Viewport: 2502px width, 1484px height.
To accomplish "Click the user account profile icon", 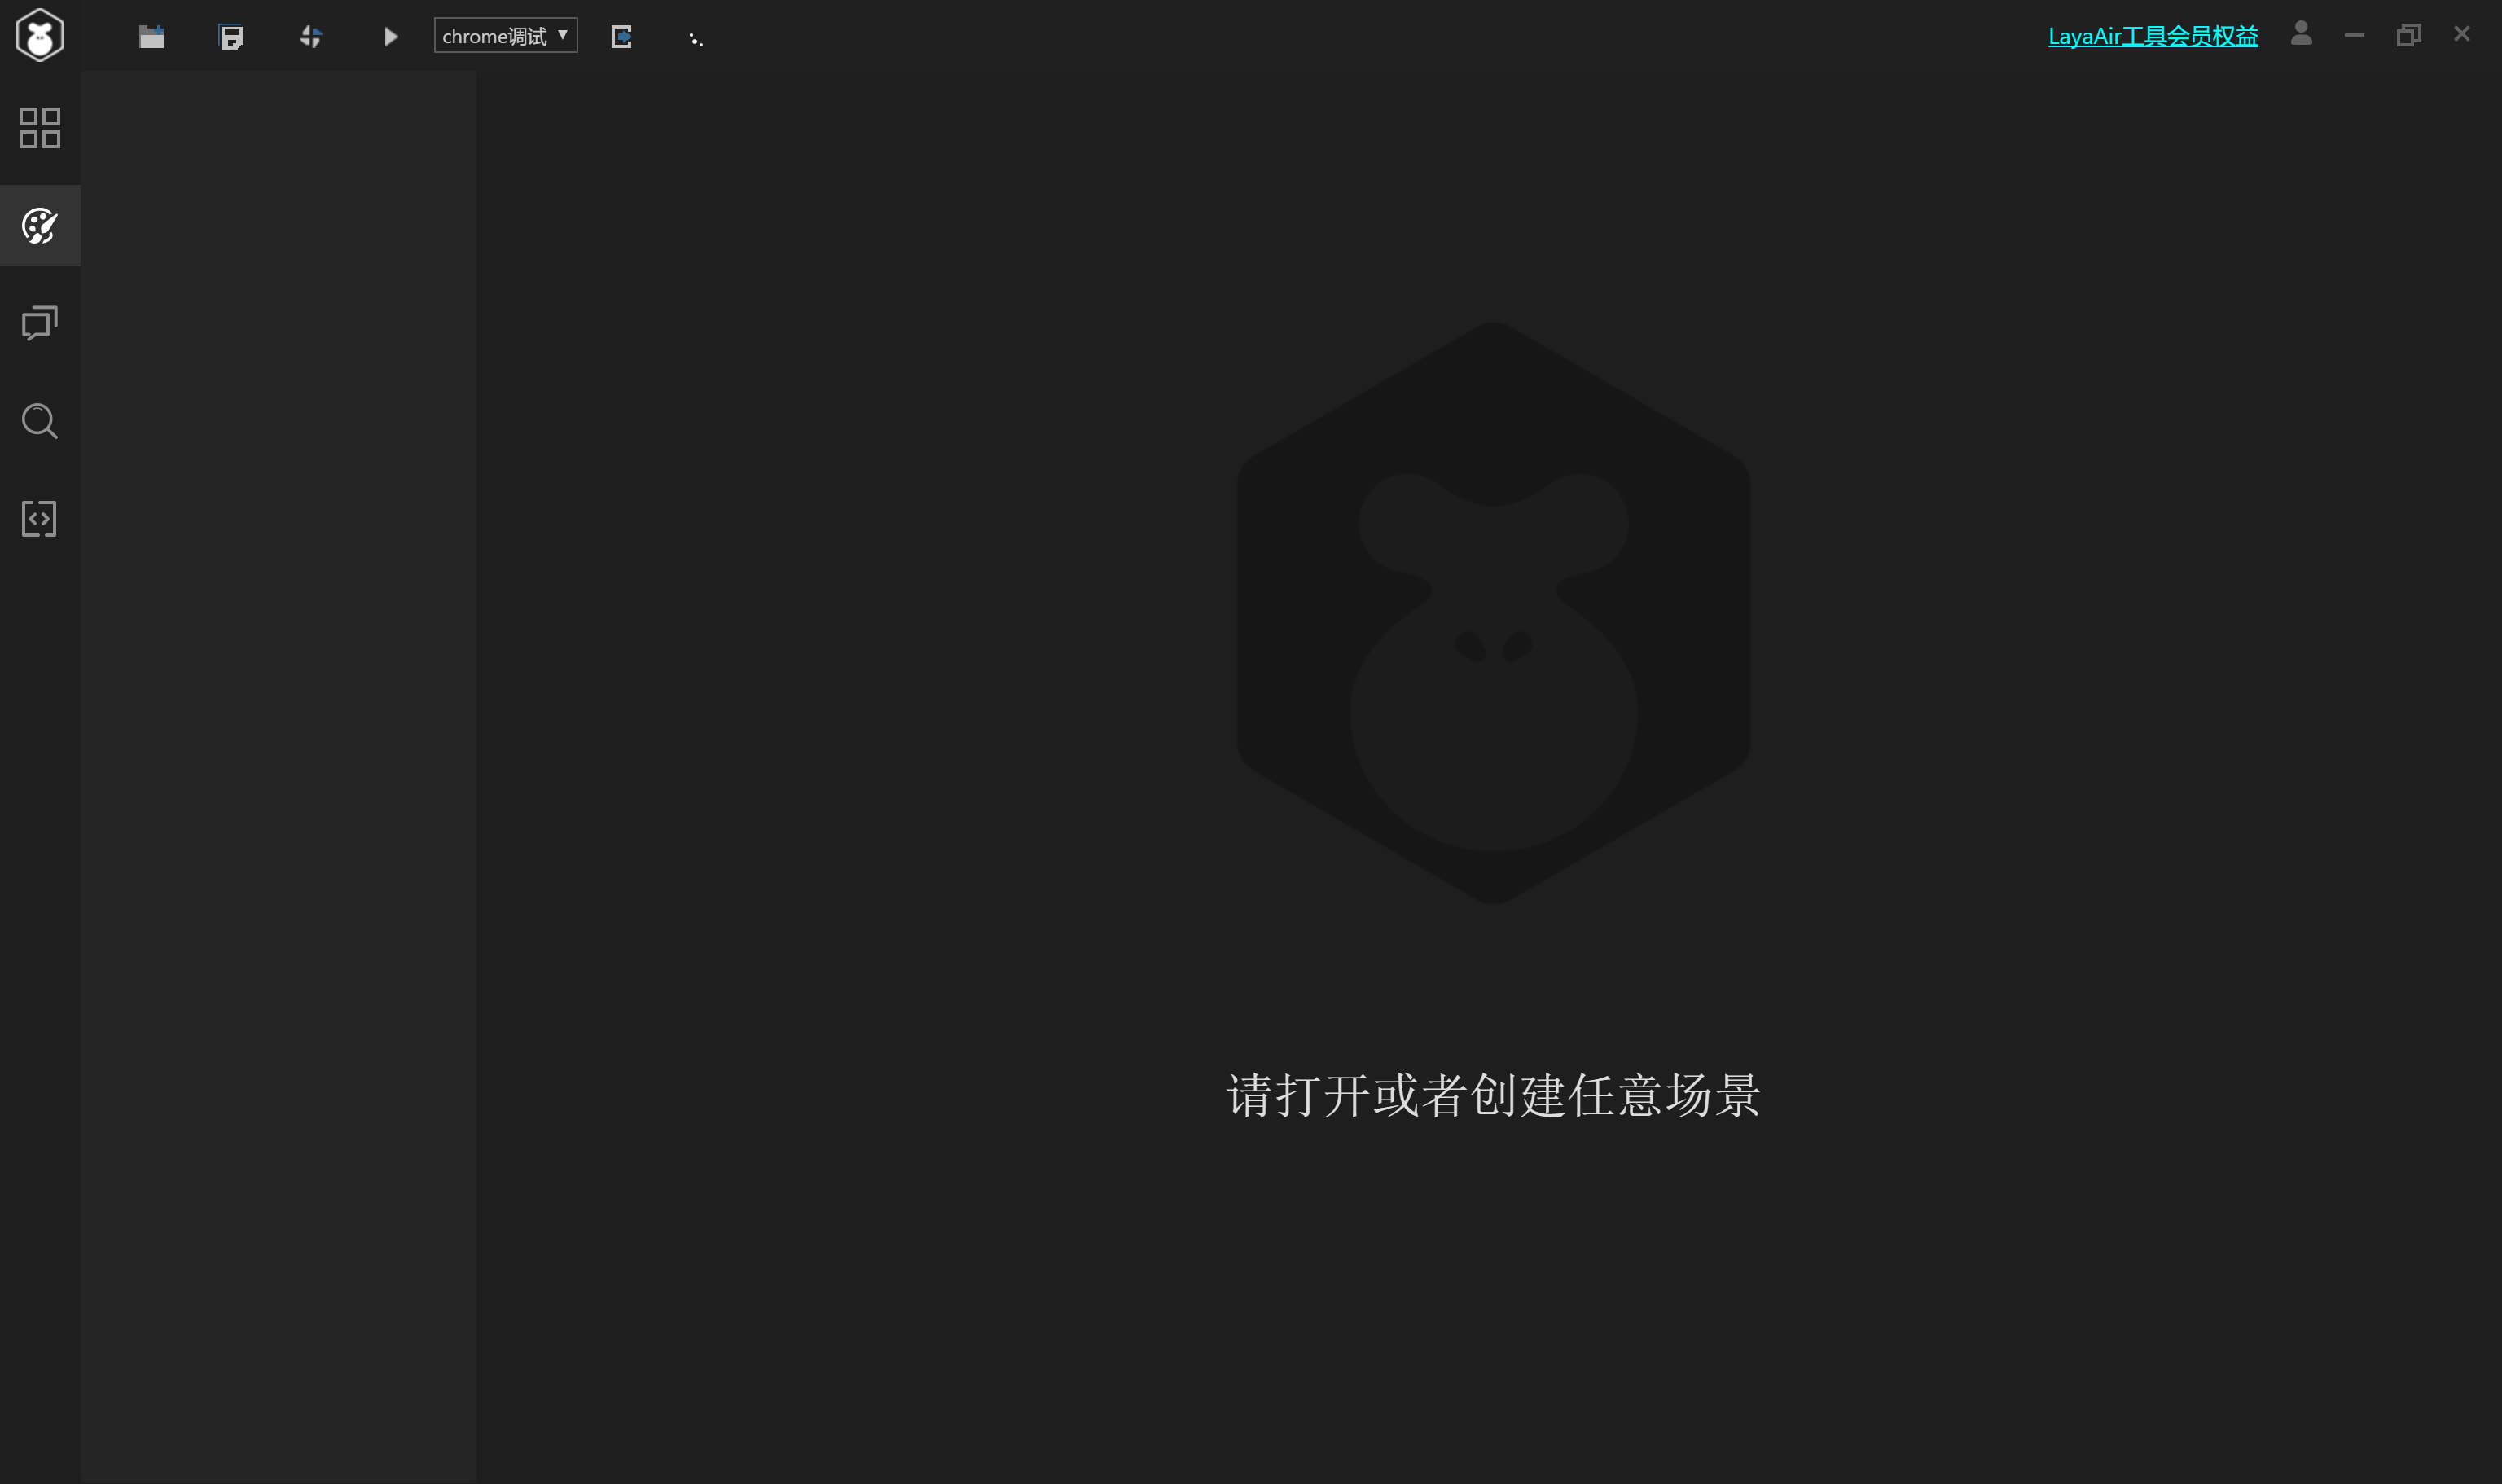I will point(2301,34).
